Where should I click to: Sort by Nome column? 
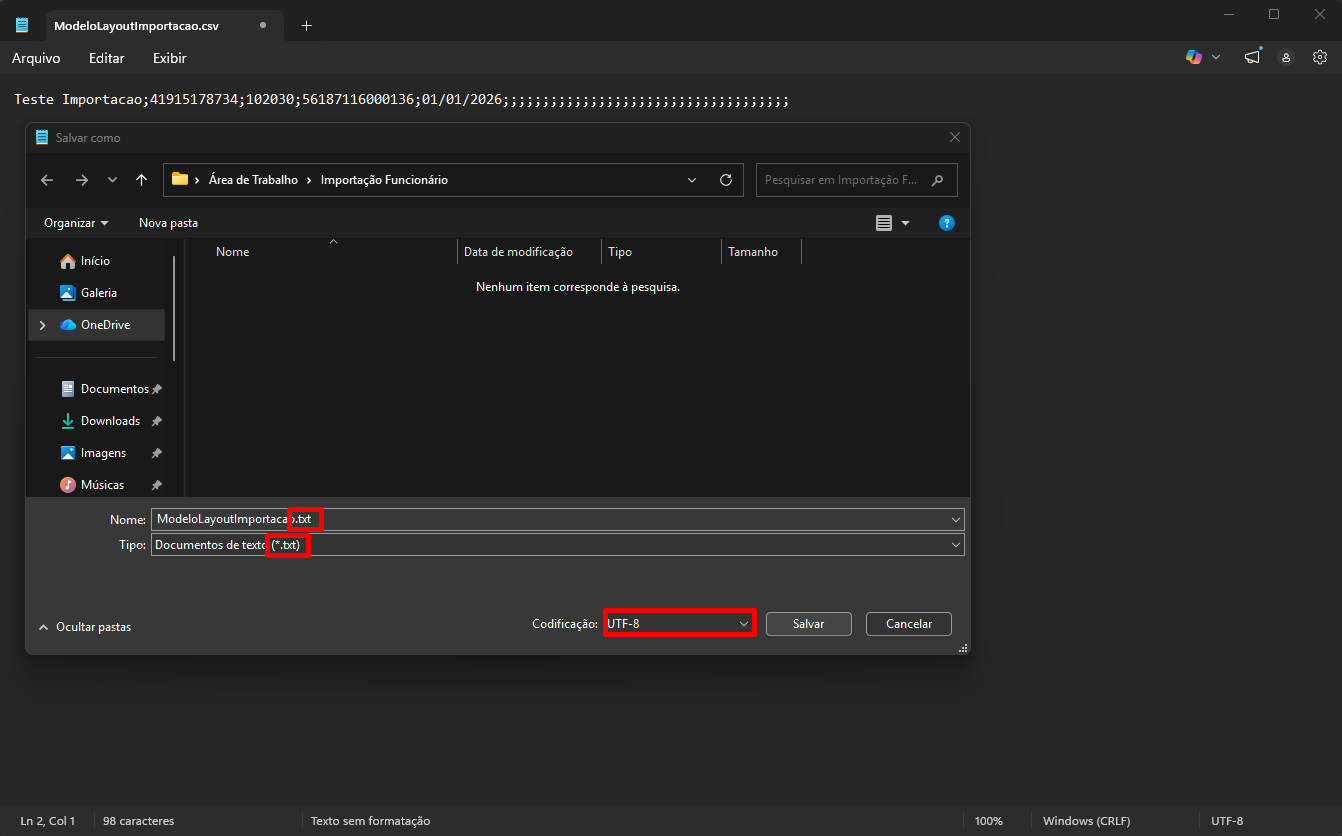[232, 252]
